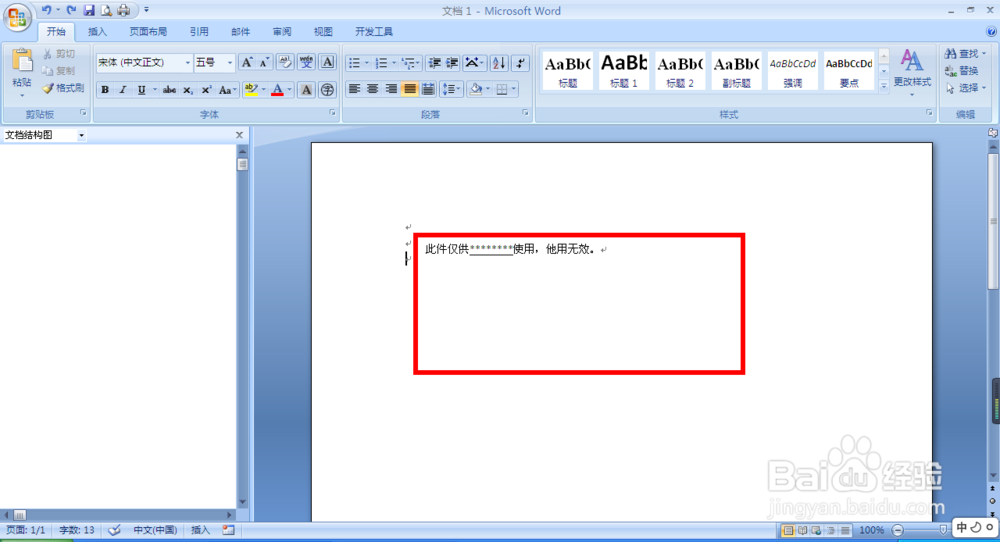Click the 粘贴 paste icon
This screenshot has height=542, width=1000.
coord(22,61)
